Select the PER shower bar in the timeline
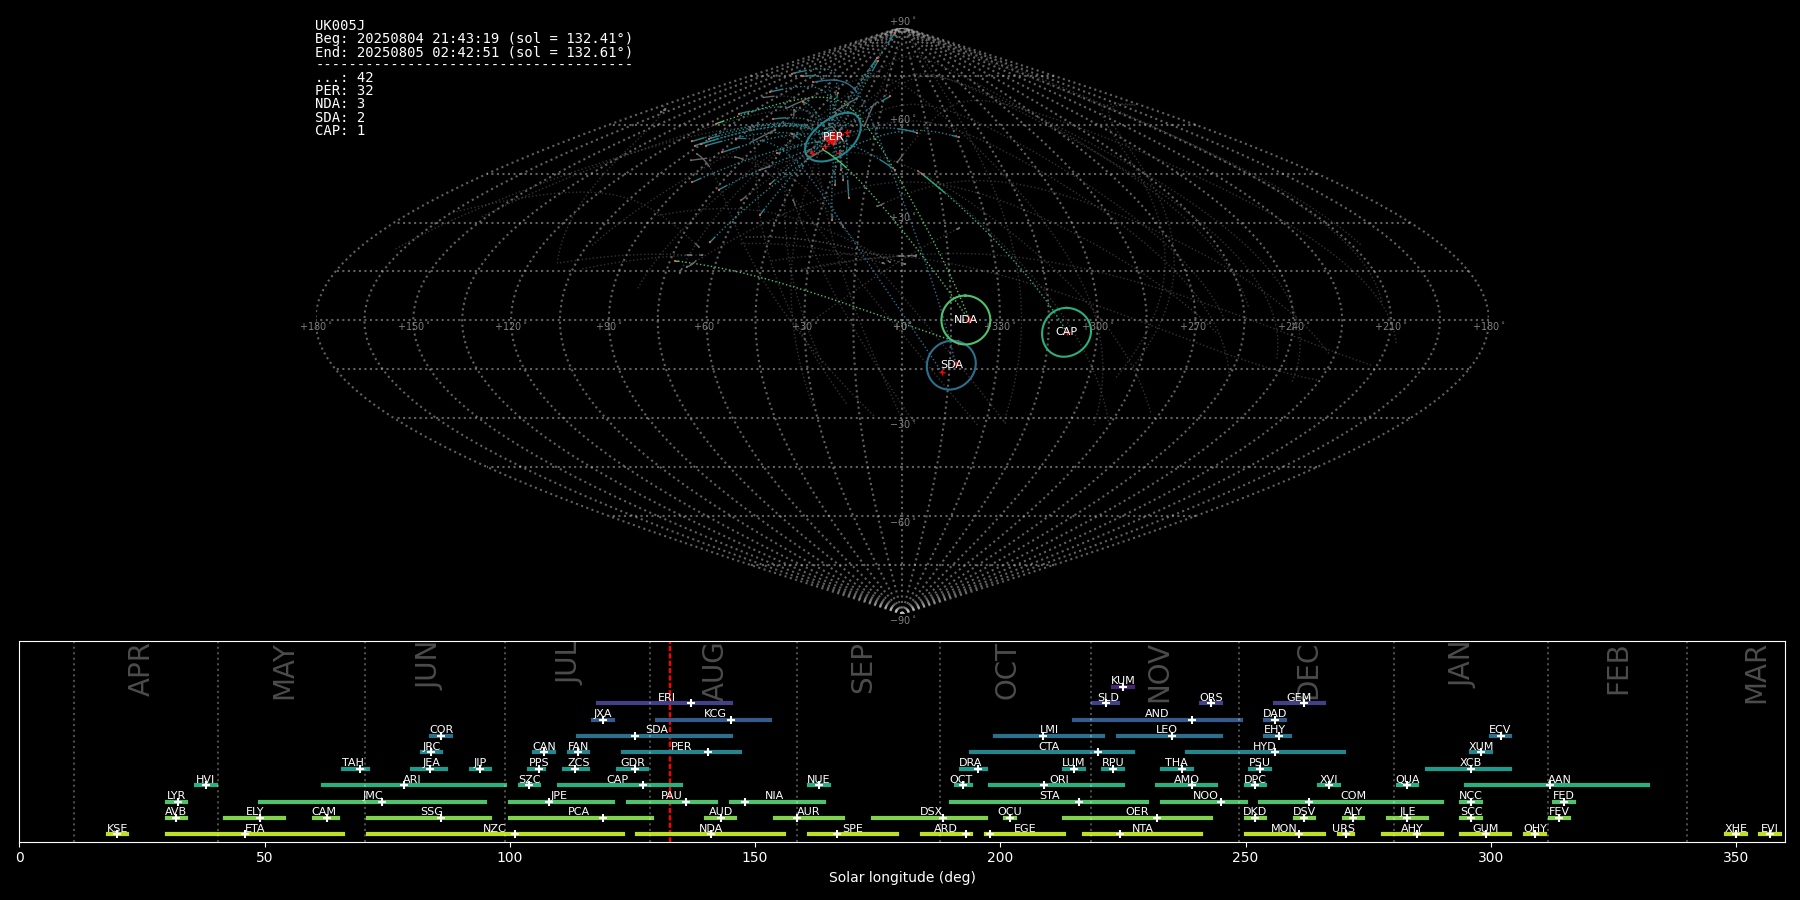The width and height of the screenshot is (1800, 900). click(681, 752)
